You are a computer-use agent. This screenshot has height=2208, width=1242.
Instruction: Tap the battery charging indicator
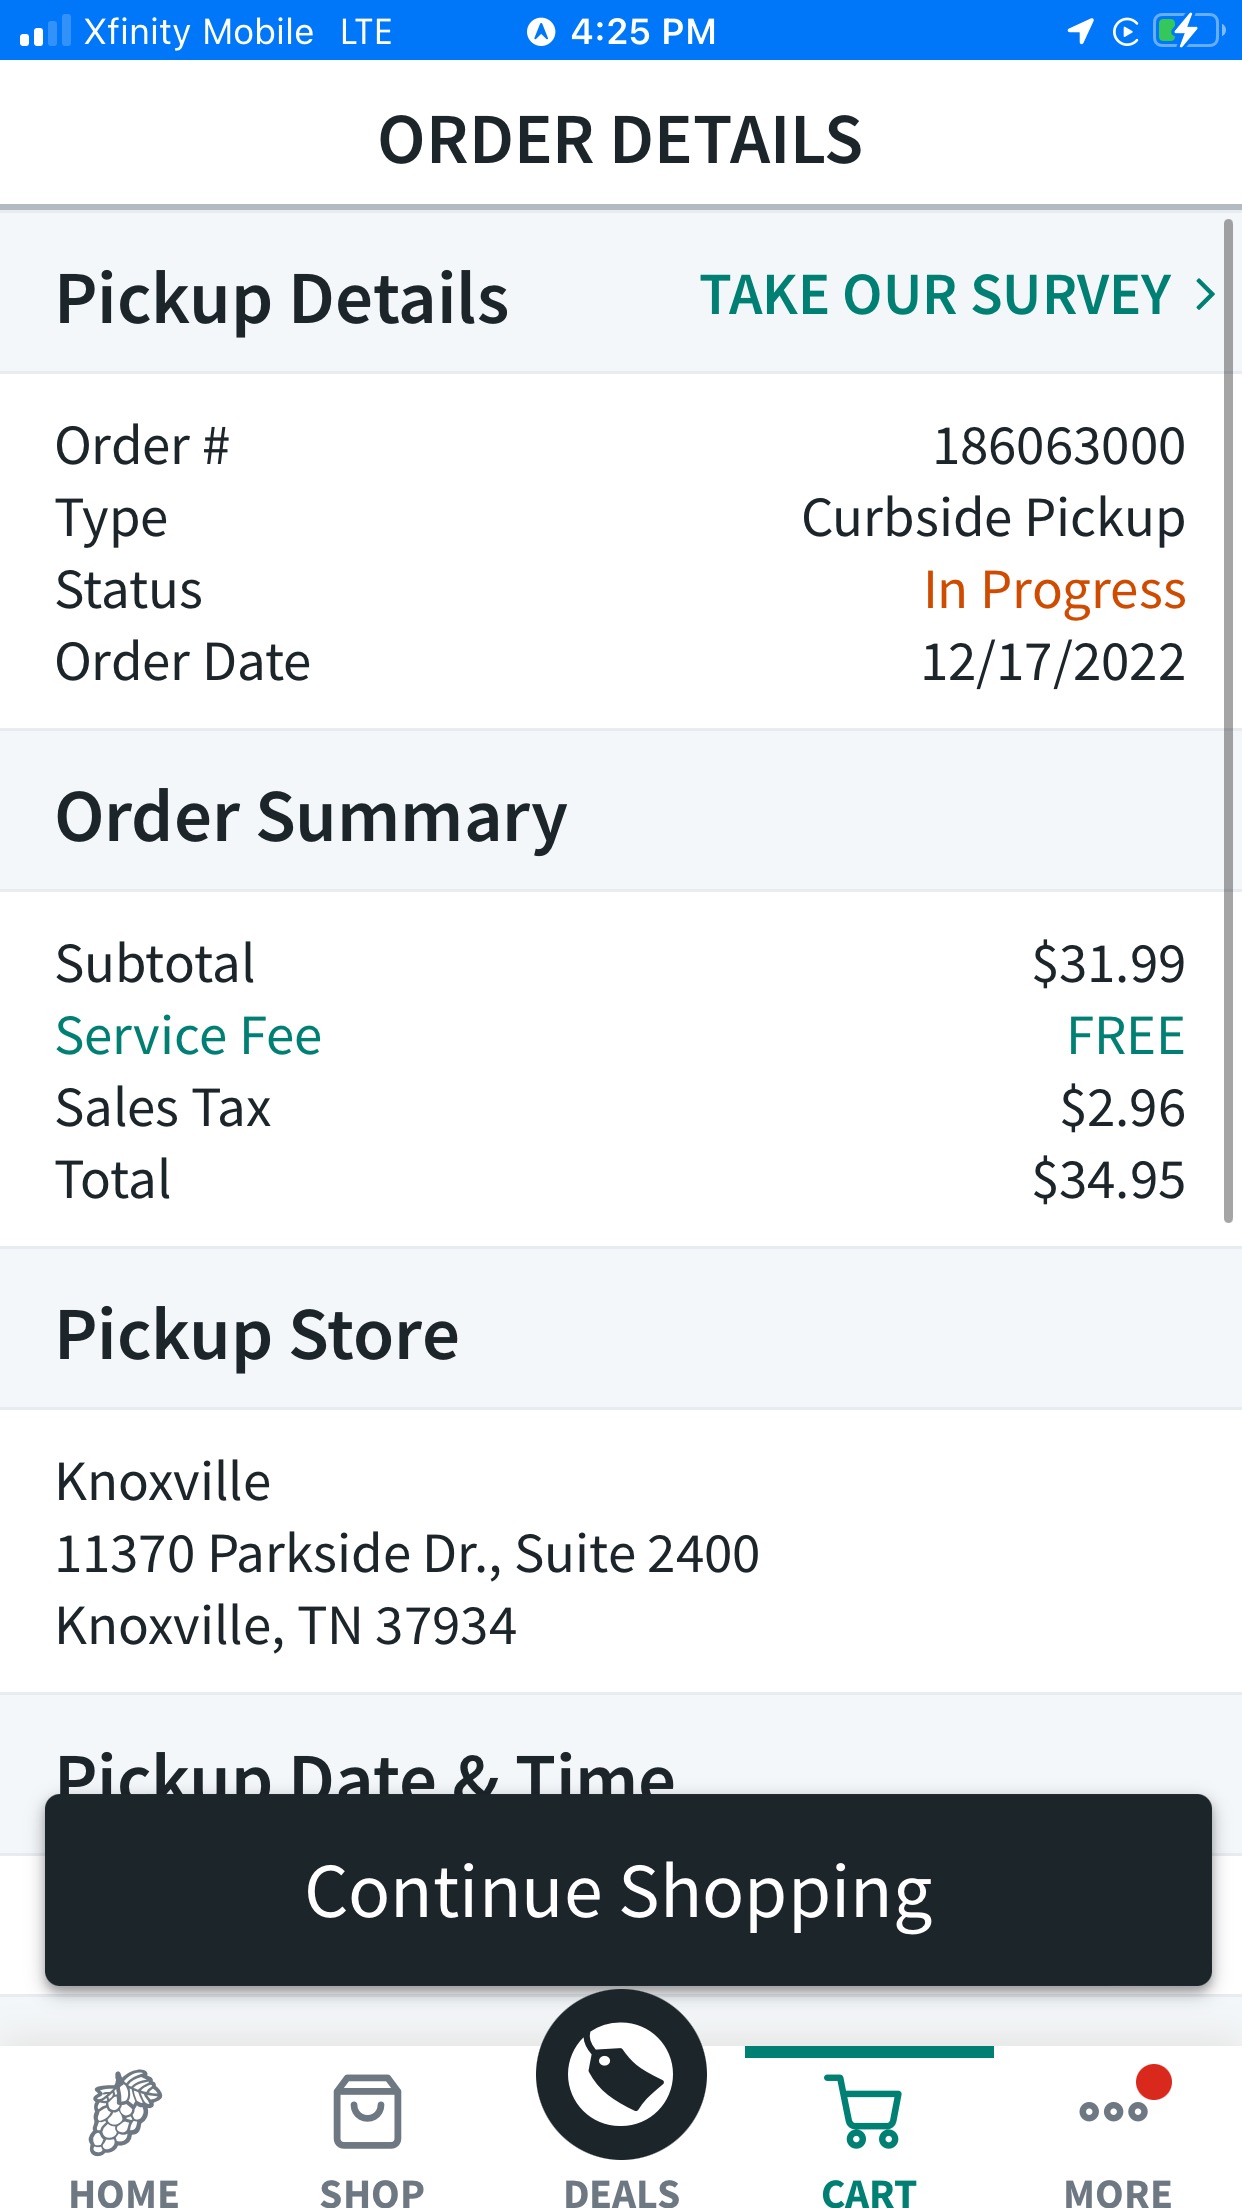point(1188,31)
